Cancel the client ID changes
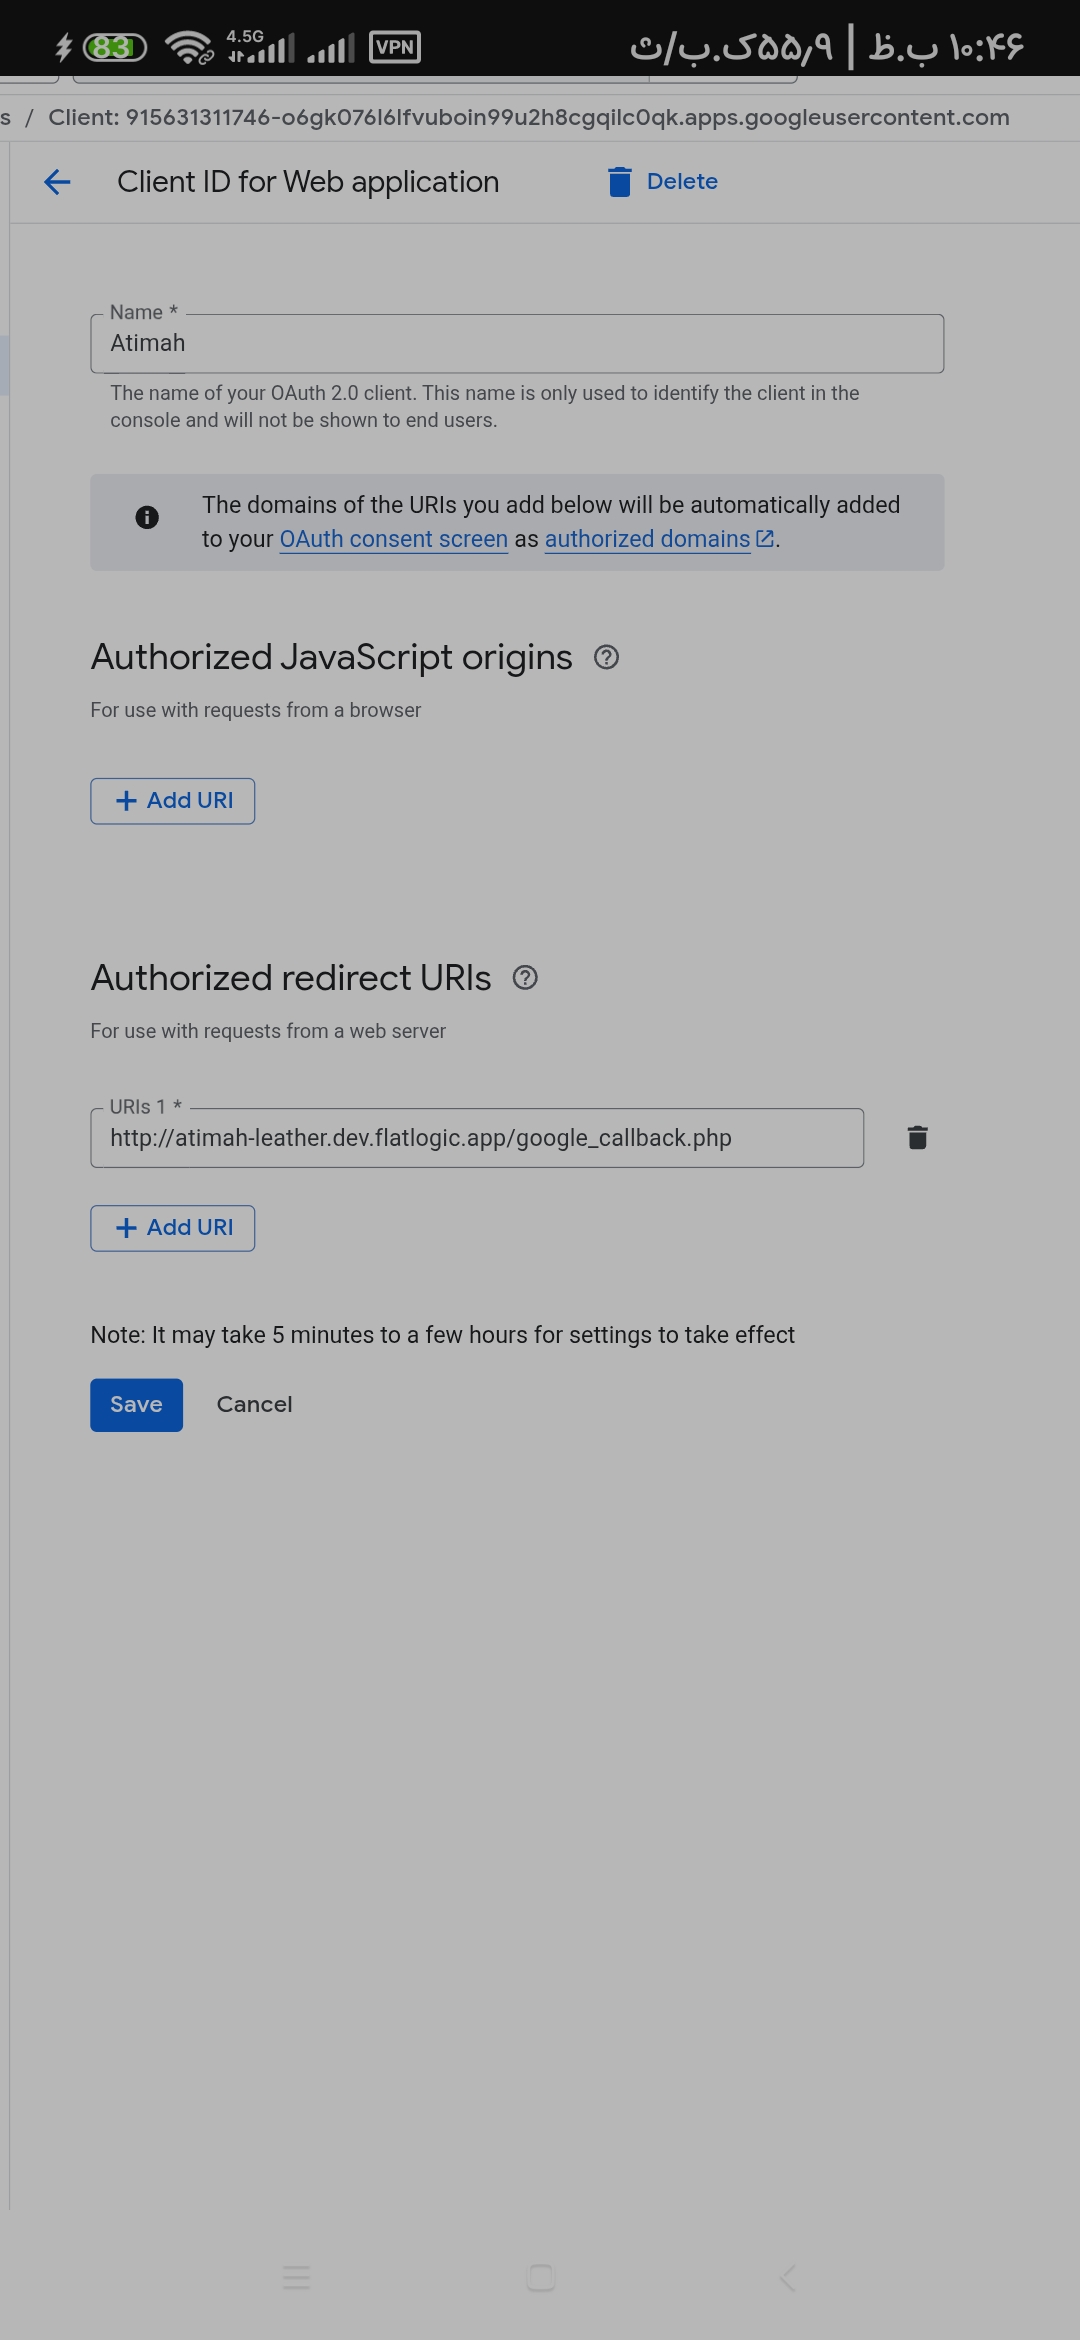Viewport: 1080px width, 2340px height. [254, 1405]
